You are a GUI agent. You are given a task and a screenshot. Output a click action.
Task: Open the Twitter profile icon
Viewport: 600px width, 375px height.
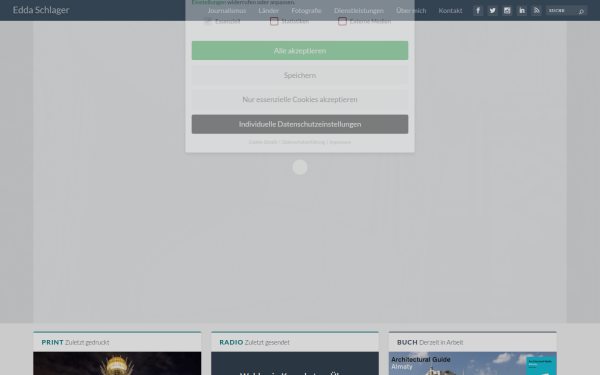pyautogui.click(x=492, y=11)
